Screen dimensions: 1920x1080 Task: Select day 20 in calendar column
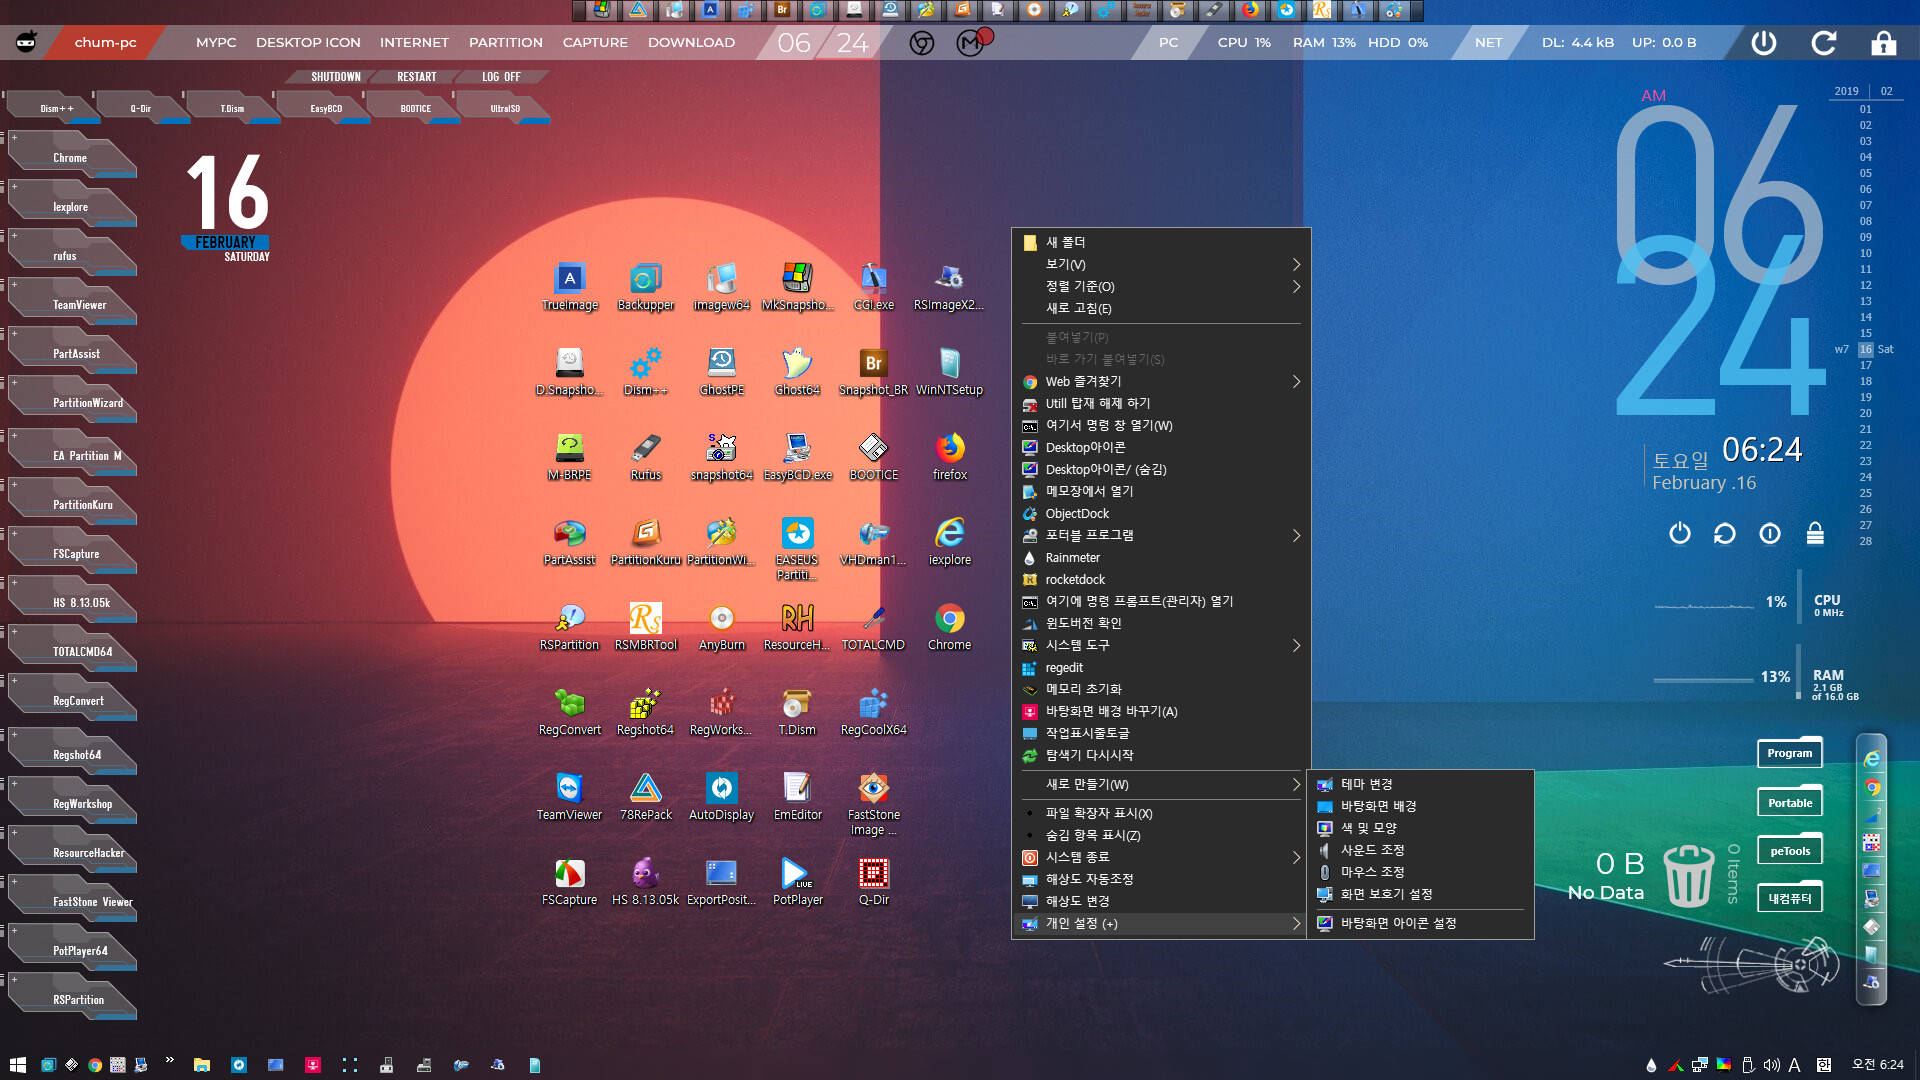(1865, 413)
